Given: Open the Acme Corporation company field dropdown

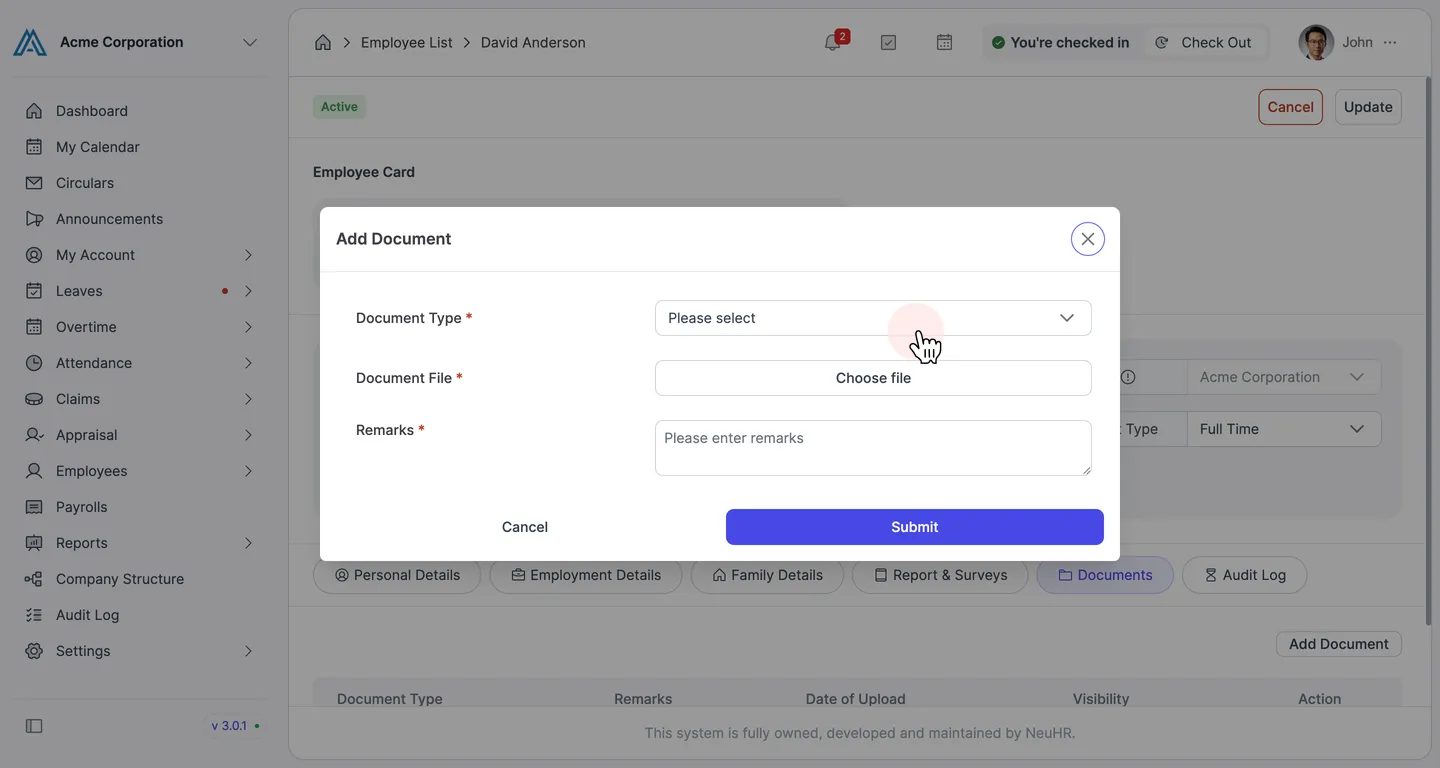Looking at the screenshot, I should [x=1284, y=377].
